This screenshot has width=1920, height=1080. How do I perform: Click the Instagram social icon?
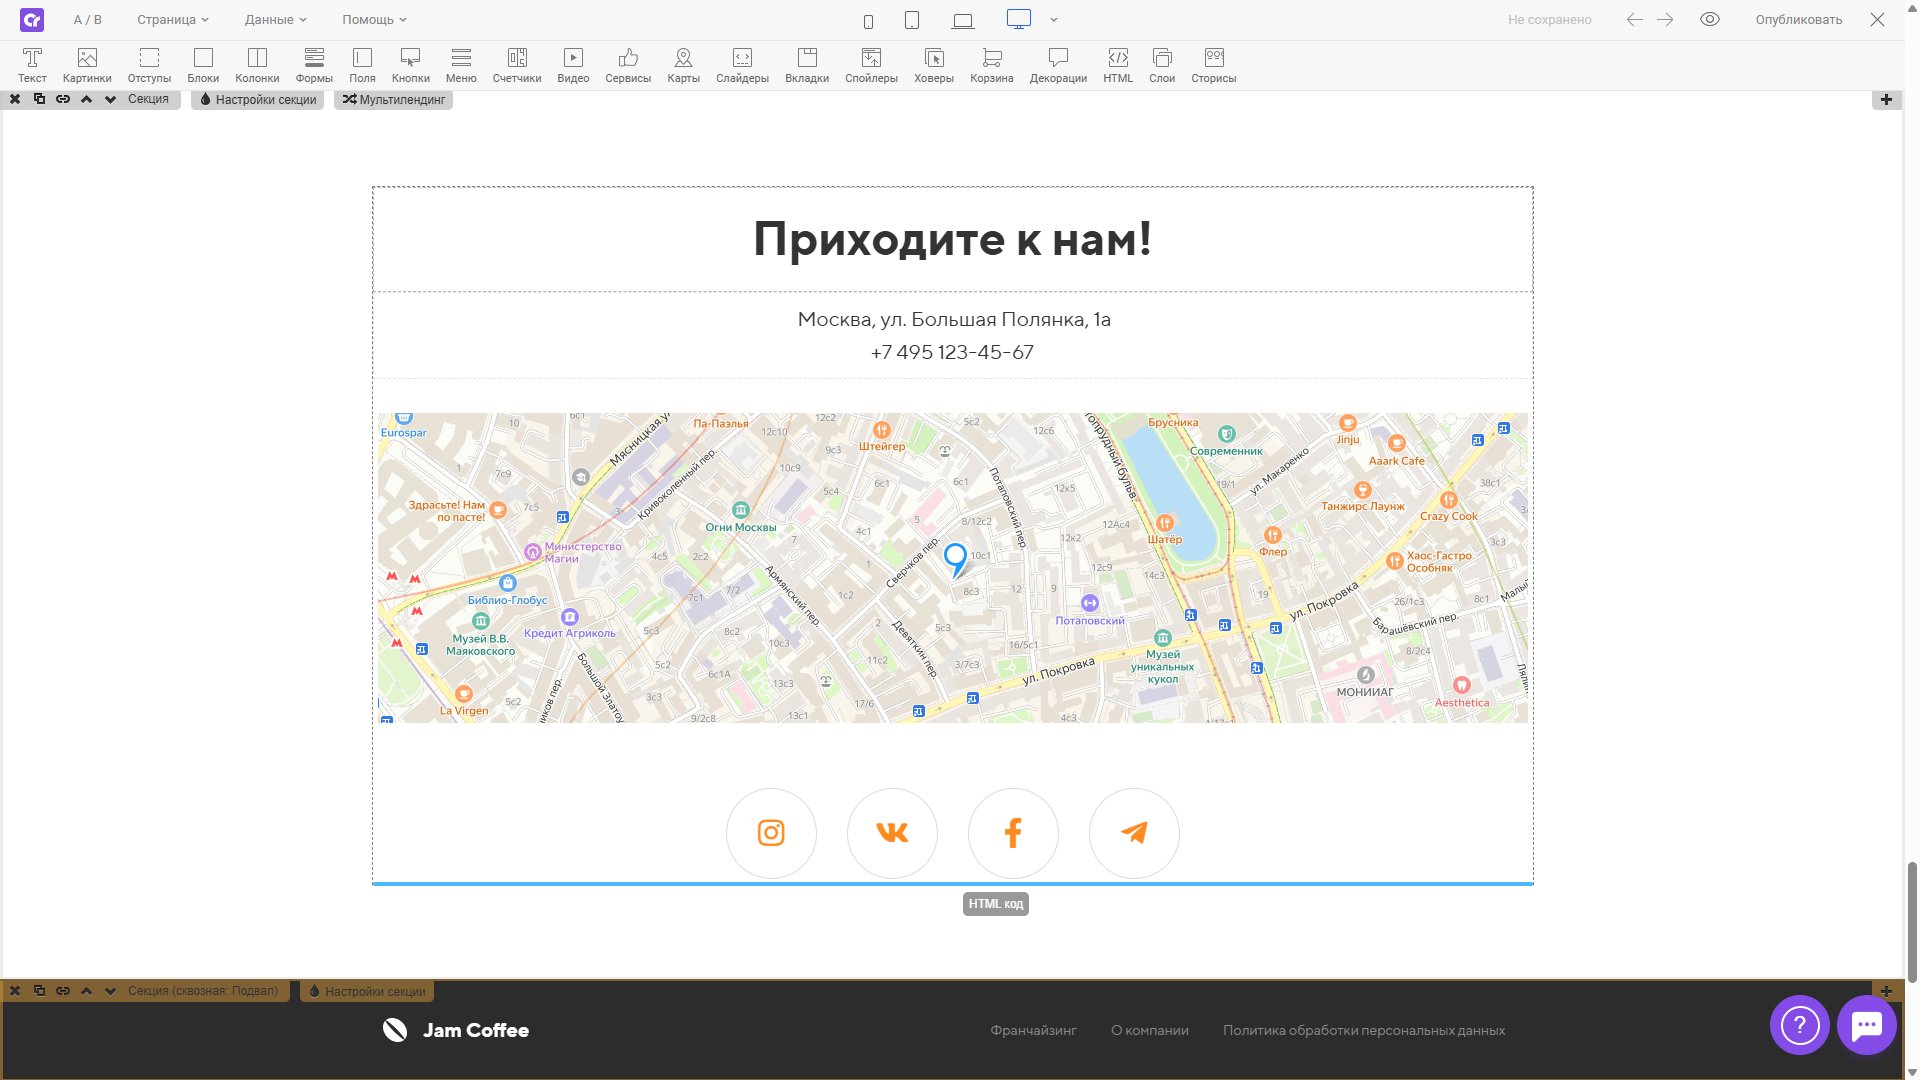pos(771,833)
